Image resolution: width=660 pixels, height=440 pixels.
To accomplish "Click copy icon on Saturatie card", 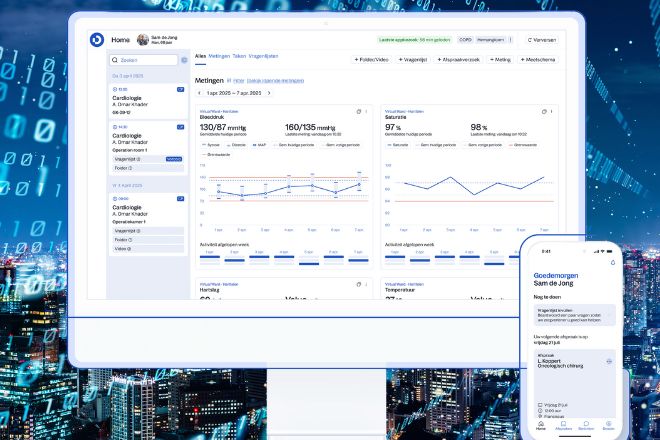I will pos(547,111).
